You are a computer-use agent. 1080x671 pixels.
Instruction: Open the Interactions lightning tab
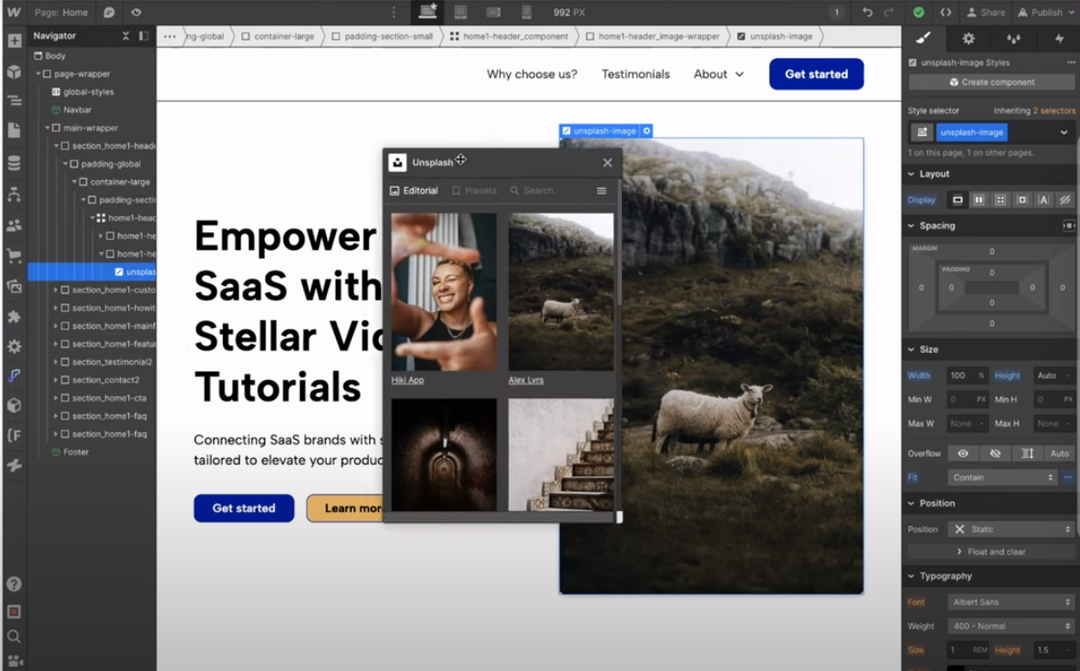coord(1059,39)
